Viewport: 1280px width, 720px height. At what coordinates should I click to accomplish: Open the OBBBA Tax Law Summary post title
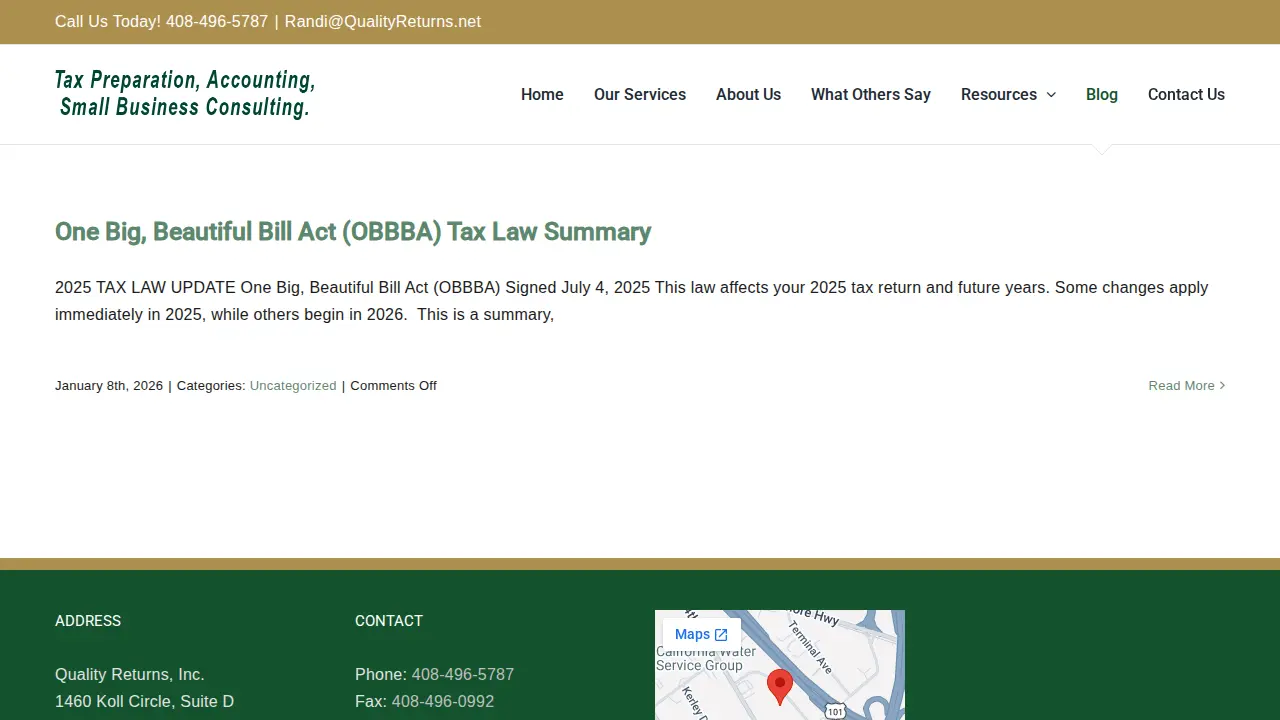click(x=353, y=231)
